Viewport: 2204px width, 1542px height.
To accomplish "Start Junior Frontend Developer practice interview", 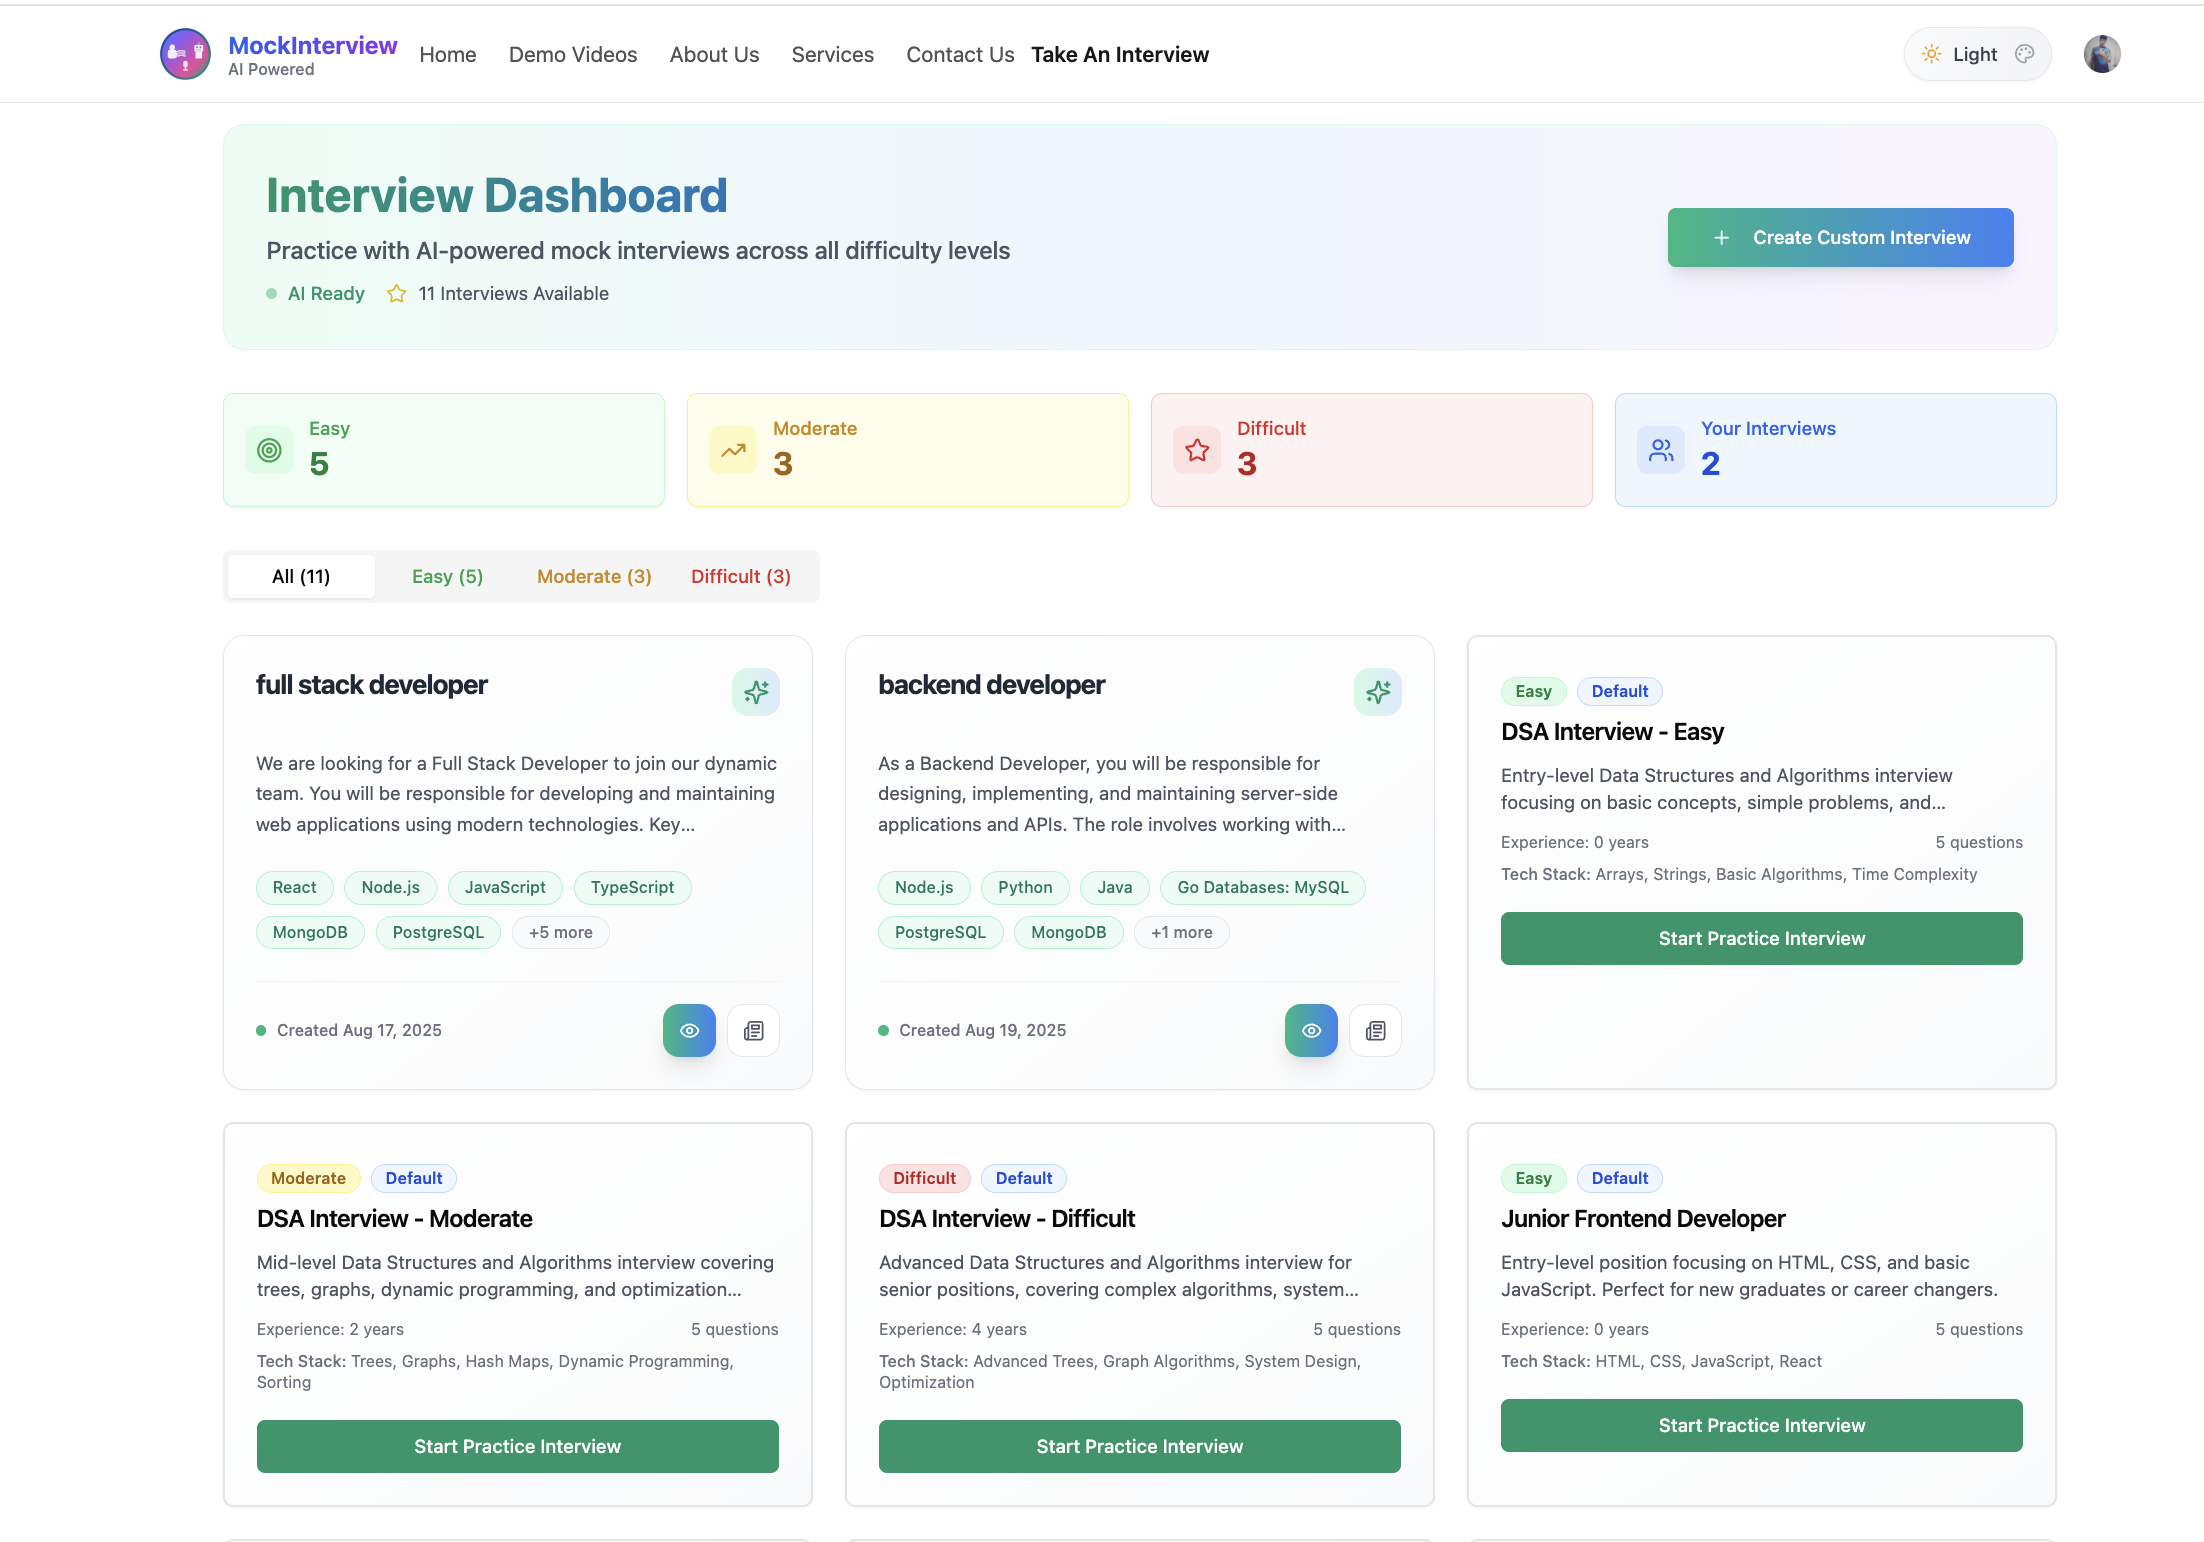I will click(1761, 1425).
